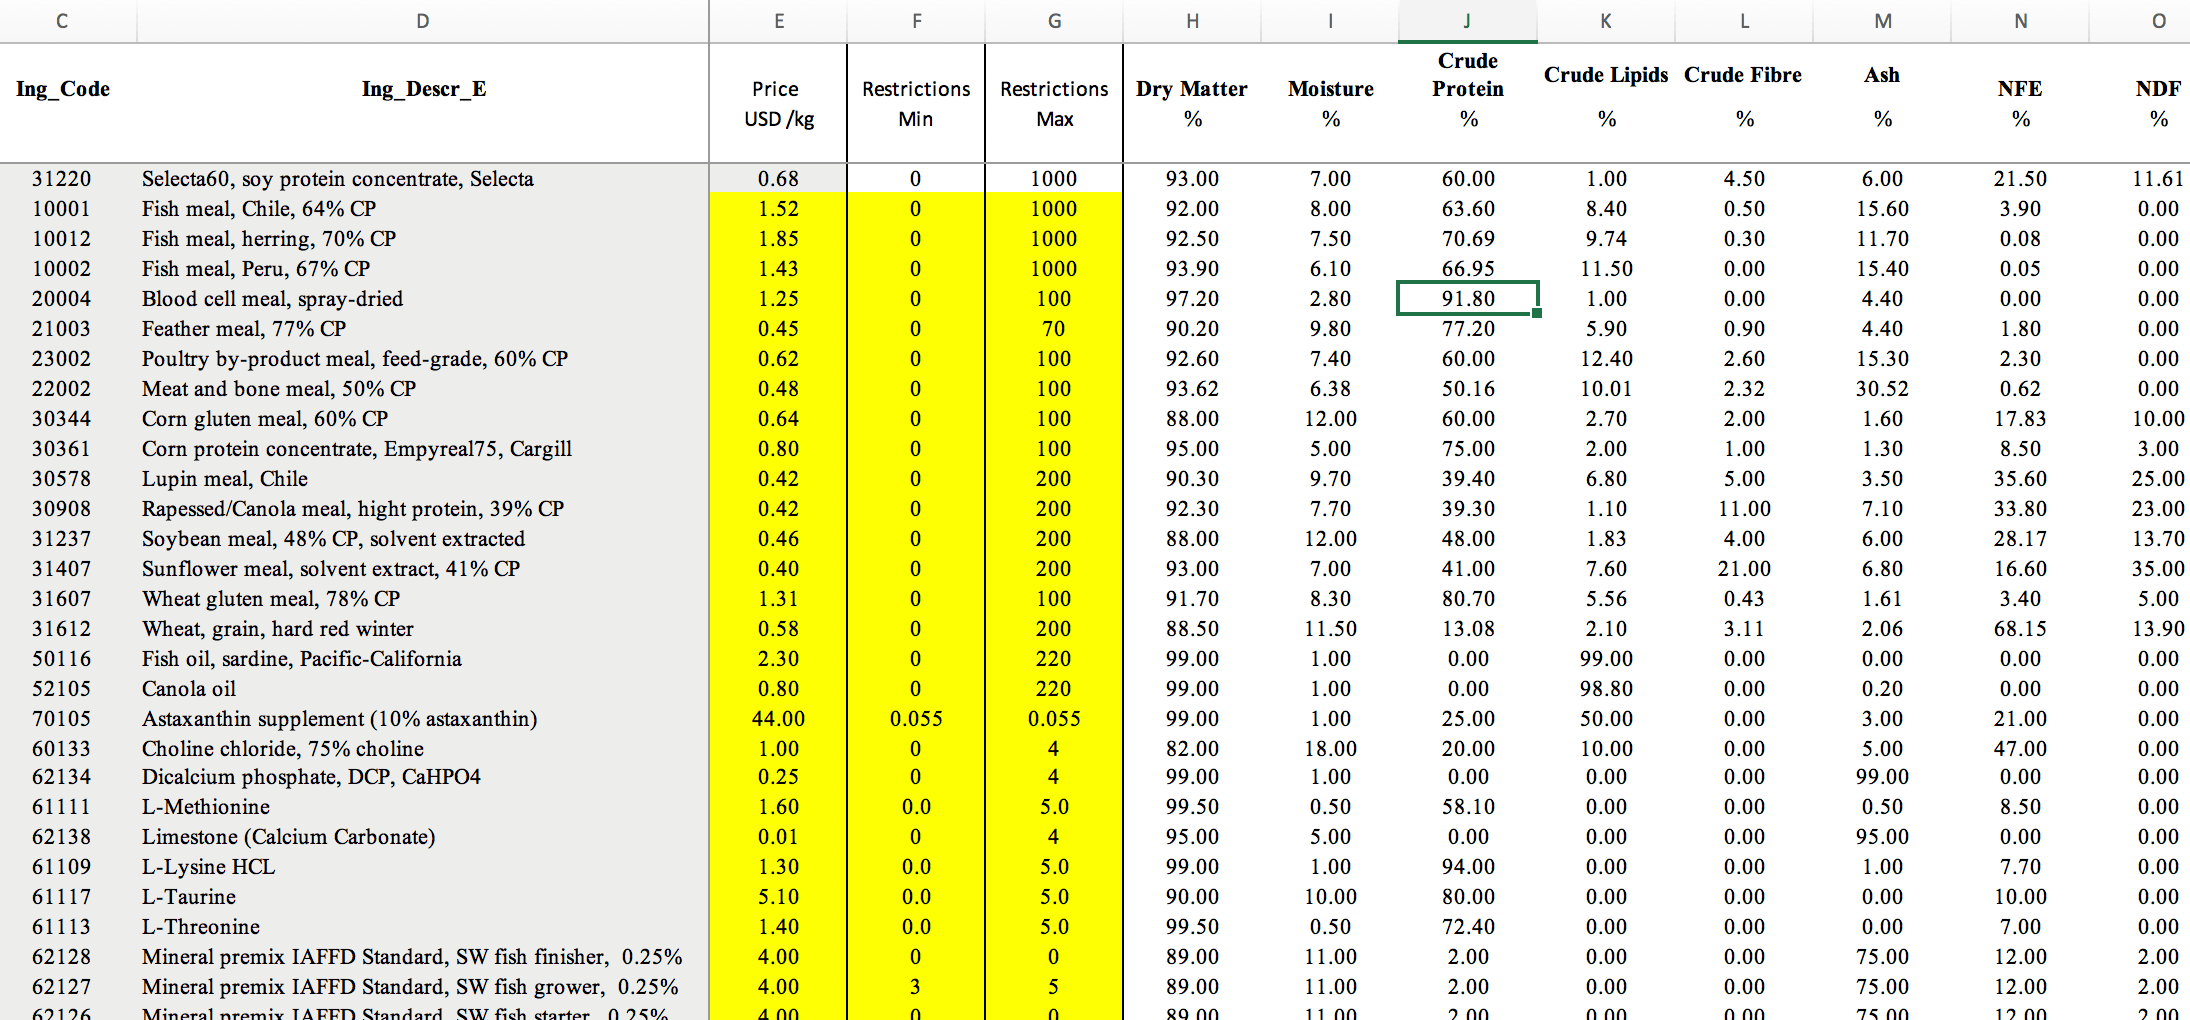Click column H header
This screenshot has height=1020, width=2190.
[1192, 21]
